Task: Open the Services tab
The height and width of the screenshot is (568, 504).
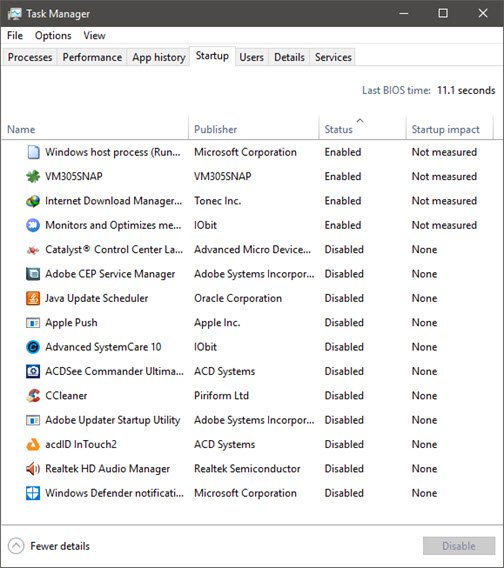Action: pyautogui.click(x=333, y=57)
